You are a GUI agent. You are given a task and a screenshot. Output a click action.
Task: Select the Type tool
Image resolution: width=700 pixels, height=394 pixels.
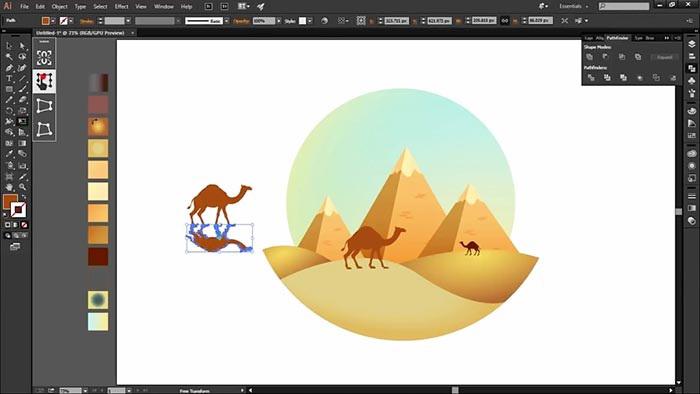9,78
